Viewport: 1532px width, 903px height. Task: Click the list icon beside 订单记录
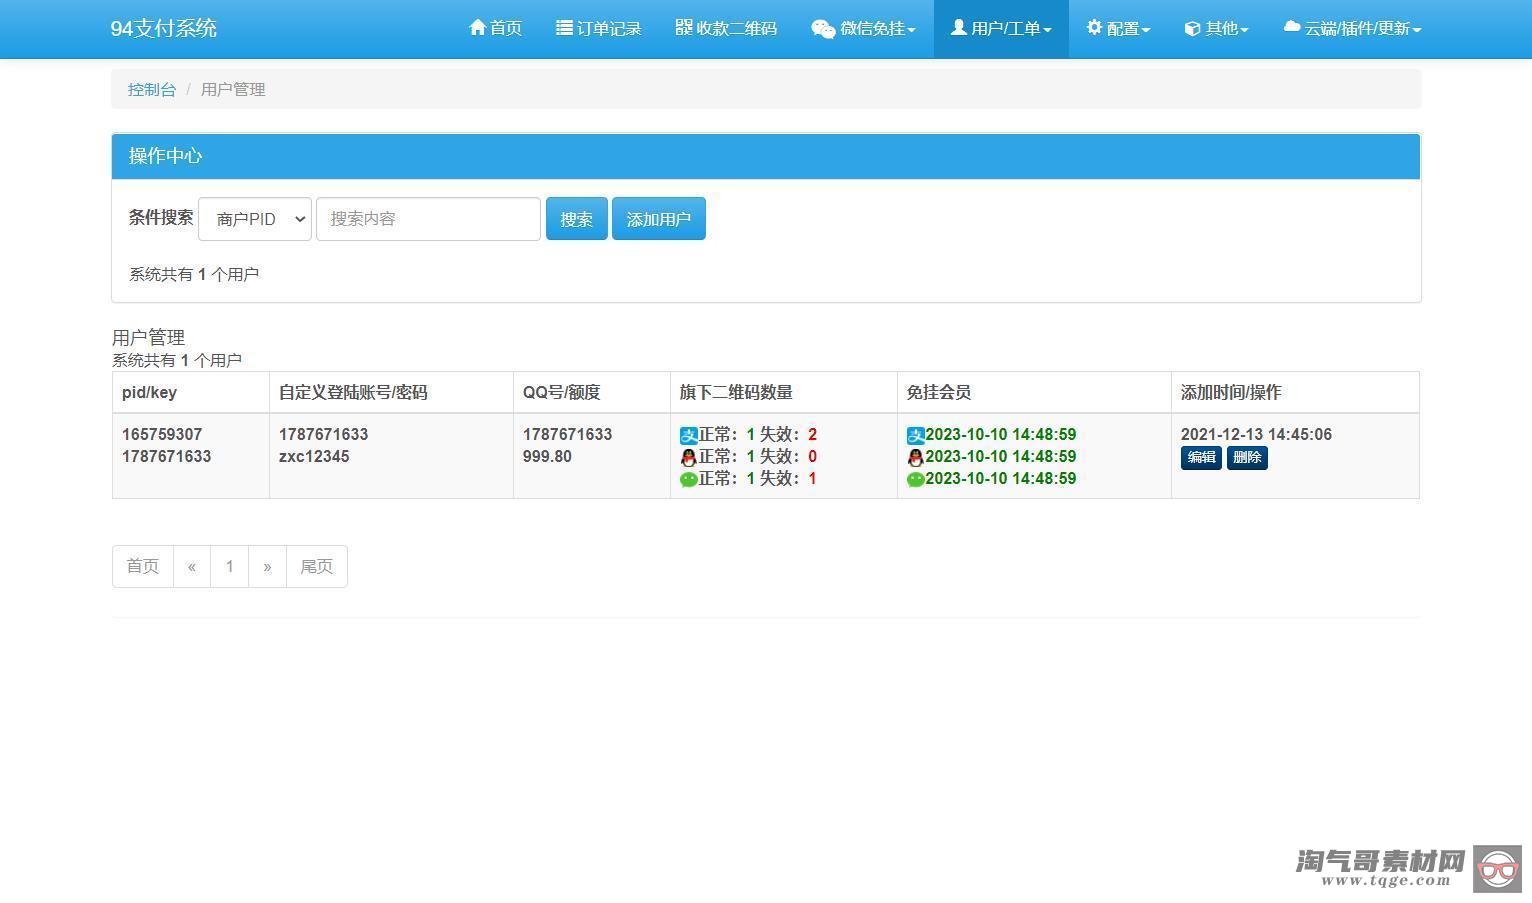(x=564, y=28)
